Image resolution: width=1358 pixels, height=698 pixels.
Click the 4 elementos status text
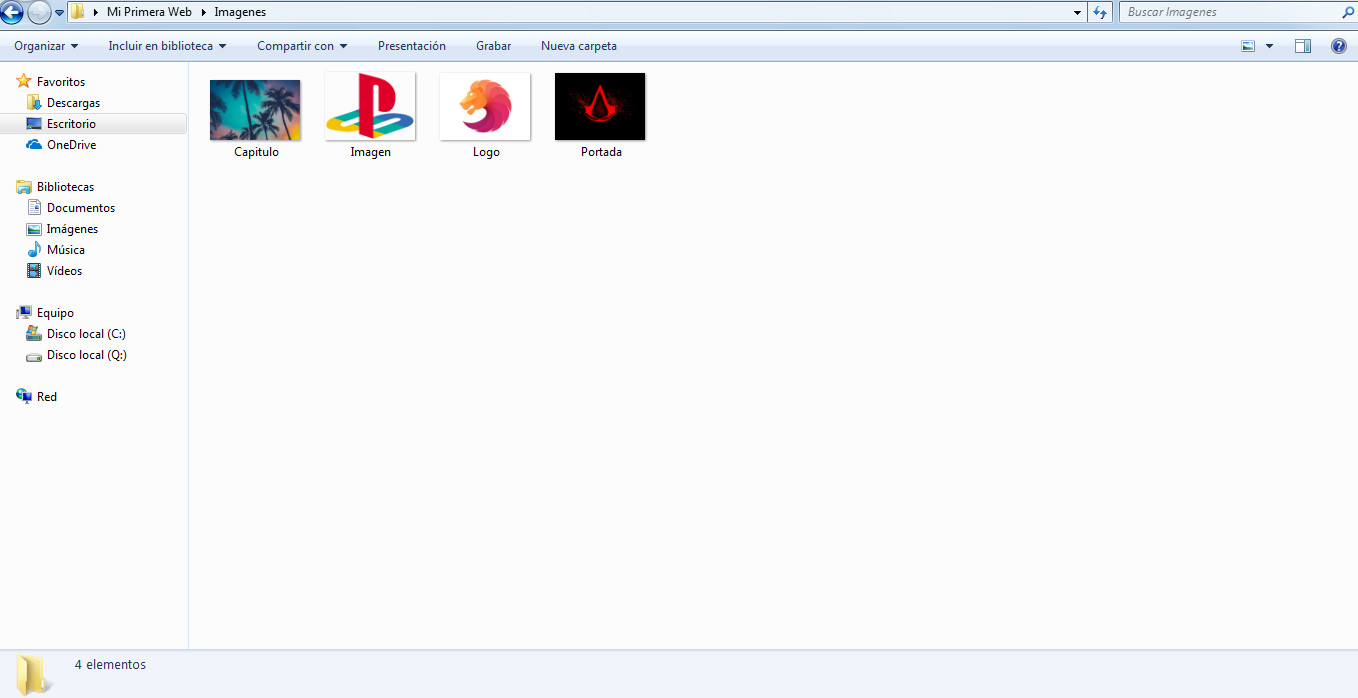click(x=110, y=664)
